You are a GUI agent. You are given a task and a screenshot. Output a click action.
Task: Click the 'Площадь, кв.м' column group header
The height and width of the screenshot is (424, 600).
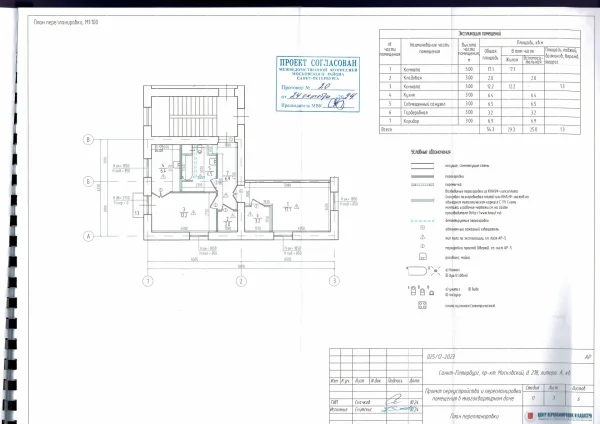click(530, 42)
